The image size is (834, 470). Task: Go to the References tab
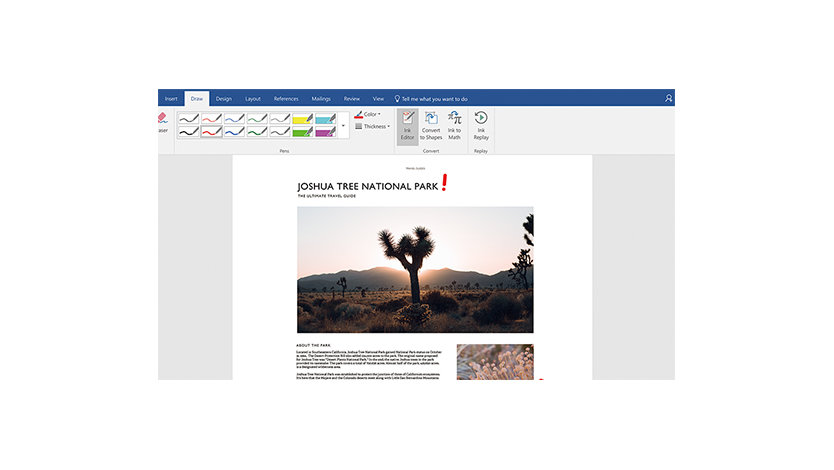point(286,99)
